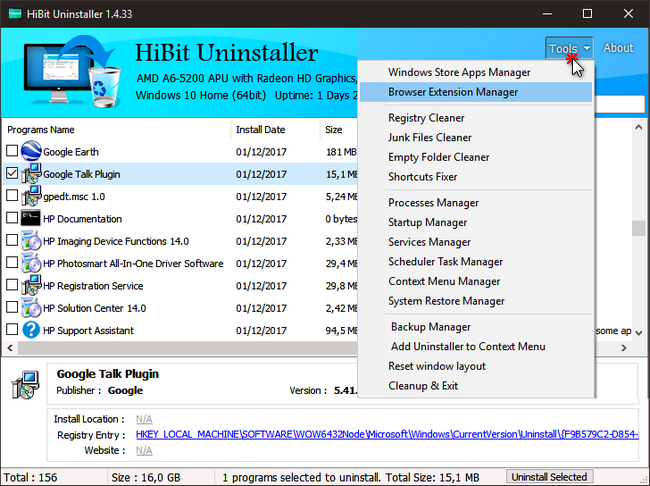Screen dimensions: 650x486
Task: Click the search input field below About
Action: (x=620, y=104)
